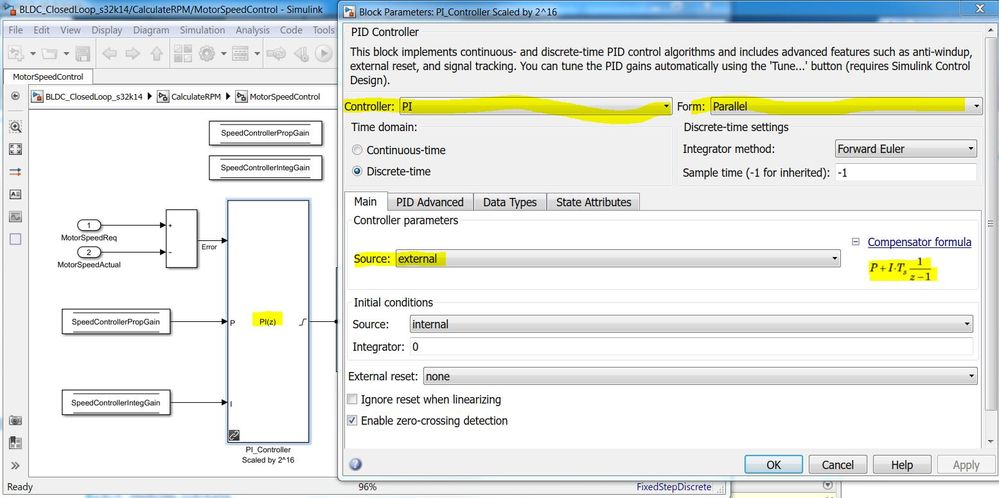Collapse the Compensator formula expander
The image size is (999, 498).
tap(856, 242)
